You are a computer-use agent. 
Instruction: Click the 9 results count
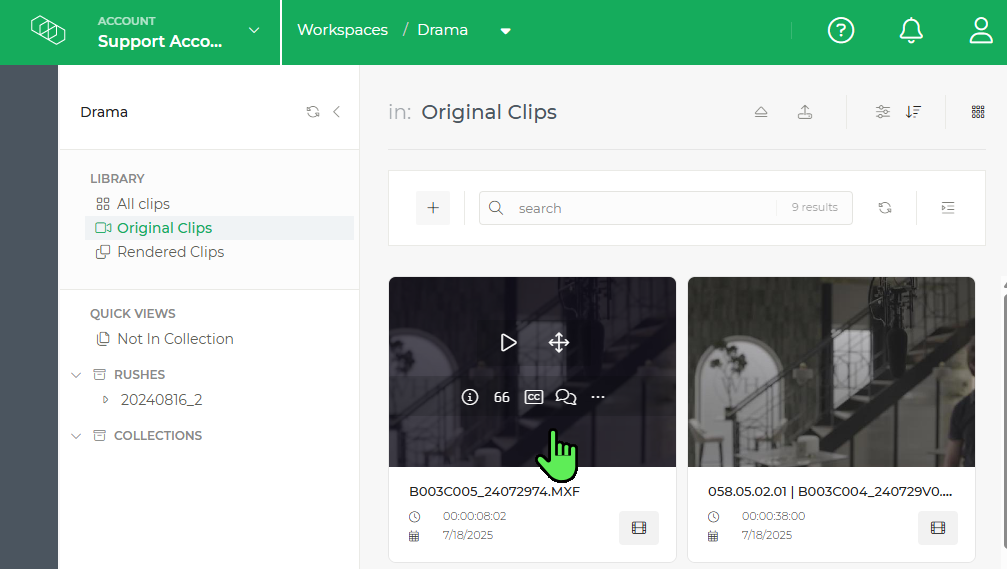[x=814, y=207]
